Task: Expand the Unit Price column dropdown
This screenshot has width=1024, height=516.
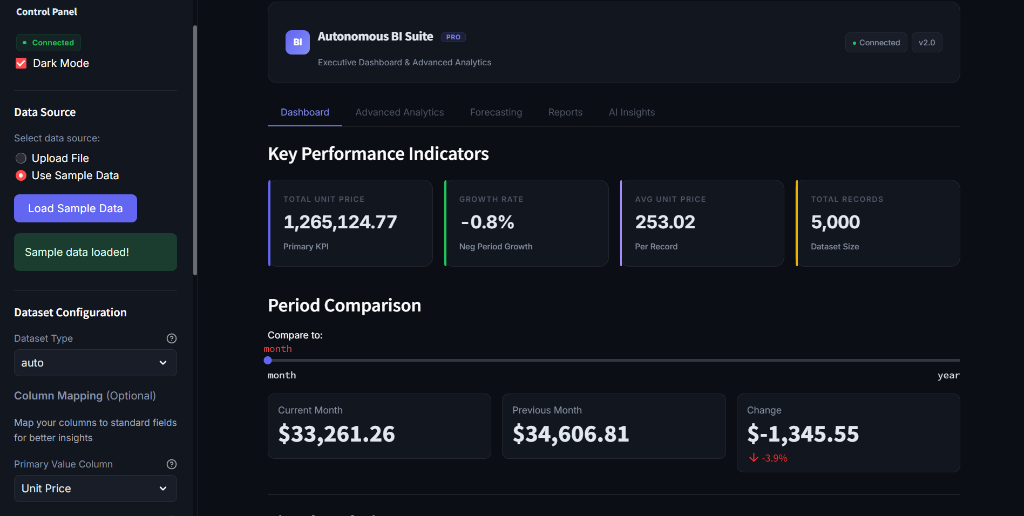Action: click(x=95, y=489)
